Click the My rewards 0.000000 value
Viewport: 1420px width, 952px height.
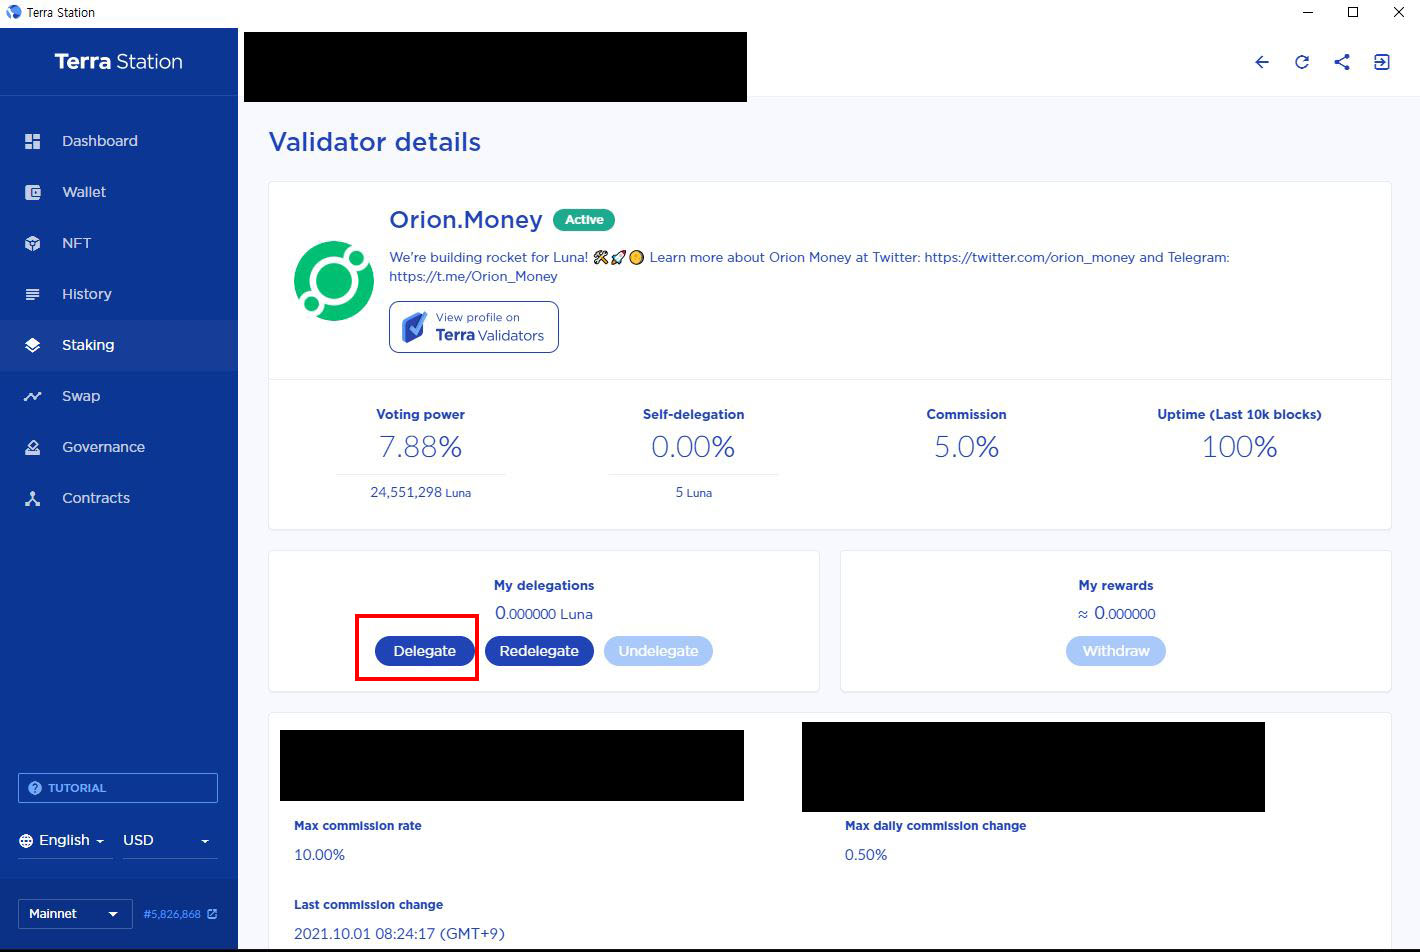point(1116,614)
